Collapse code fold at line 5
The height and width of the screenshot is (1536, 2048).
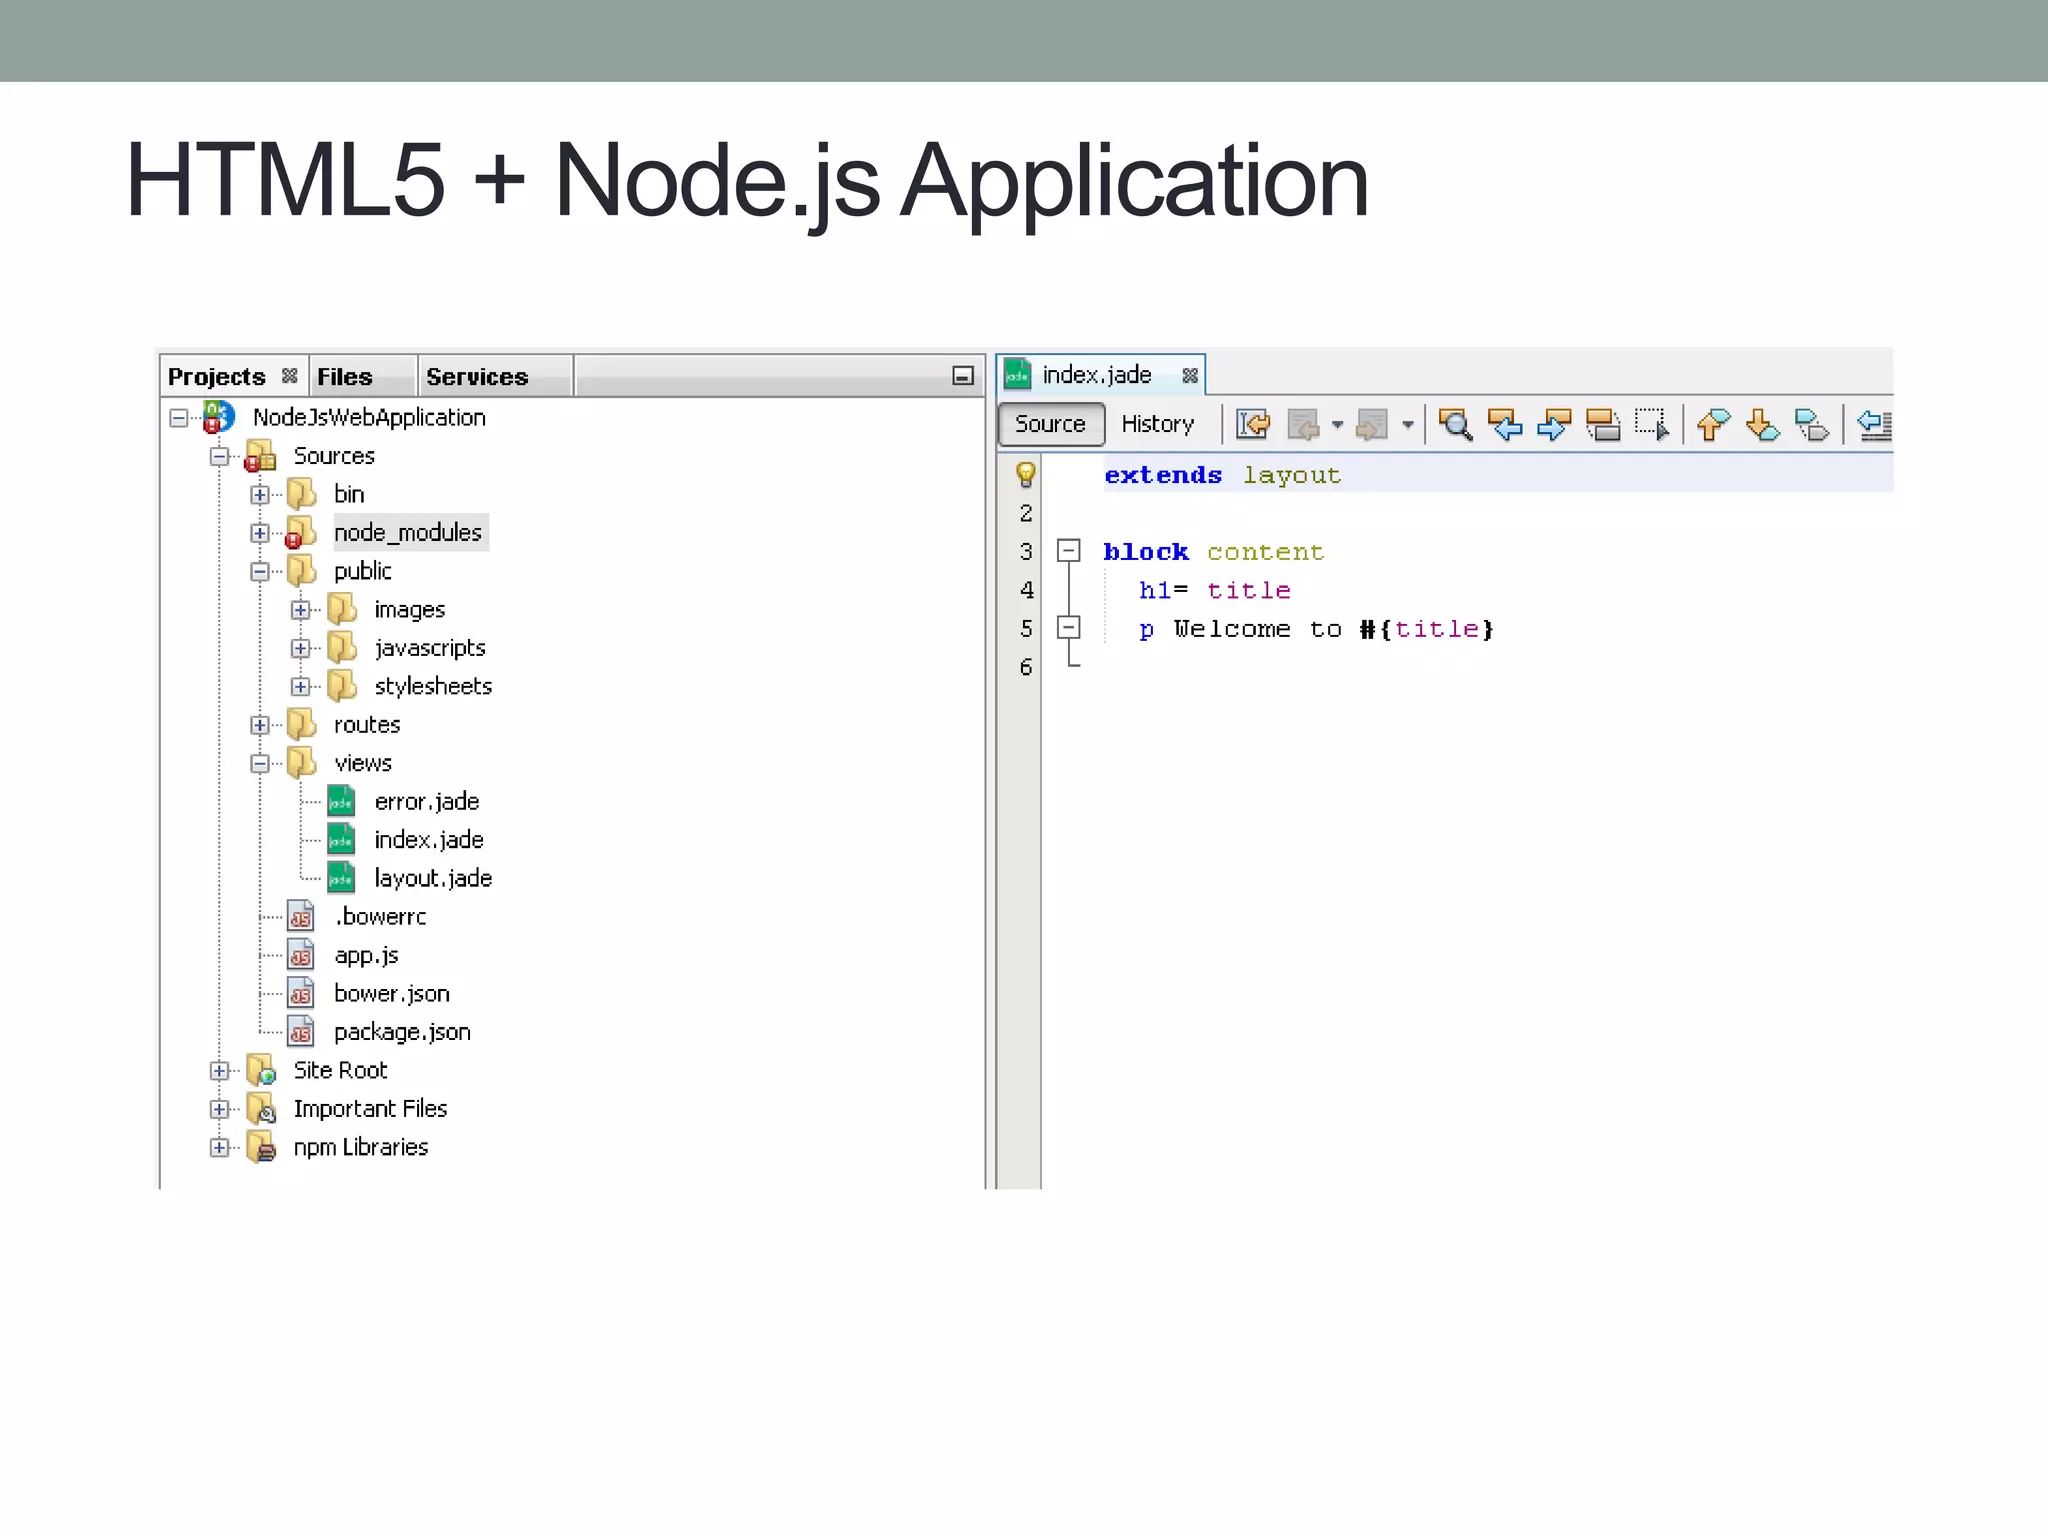pos(1068,627)
